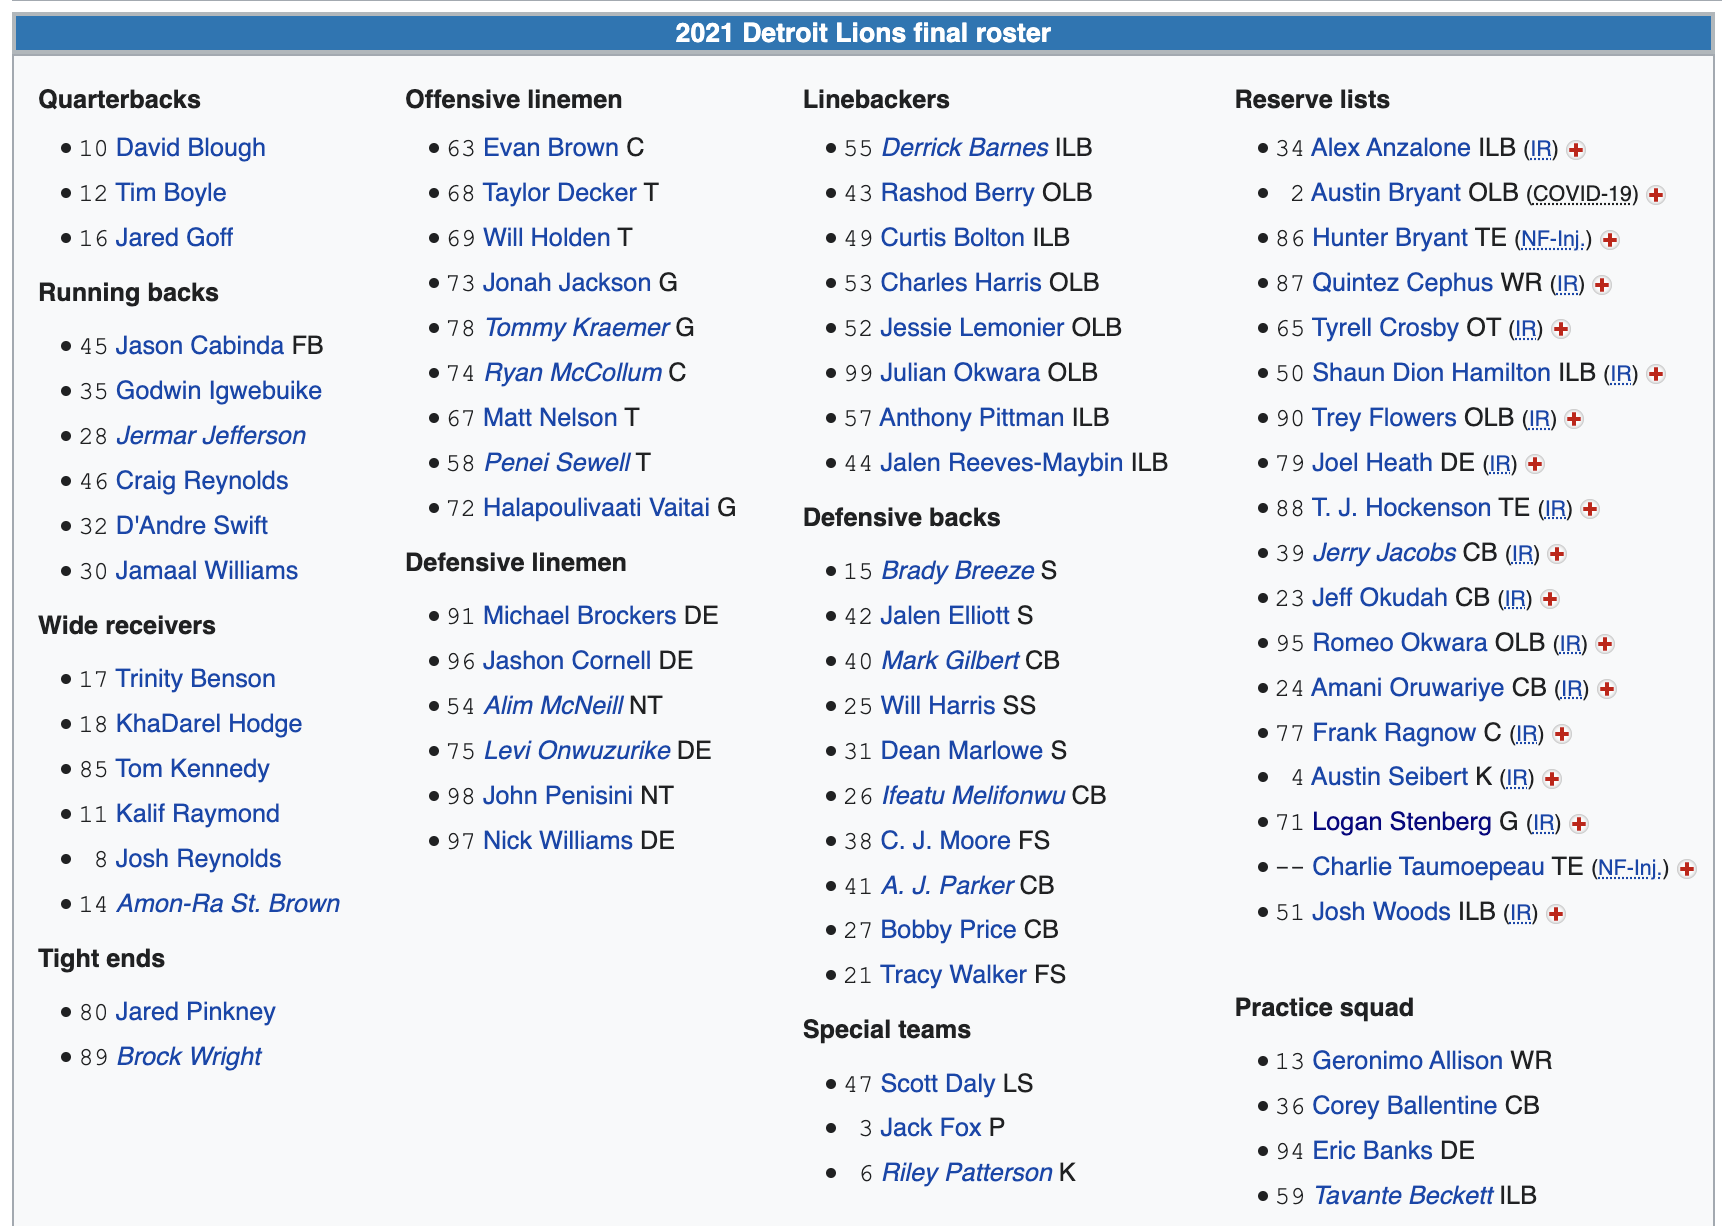Open Amon-Ra St. Brown link
Screen dimensions: 1722x1226
click(228, 904)
